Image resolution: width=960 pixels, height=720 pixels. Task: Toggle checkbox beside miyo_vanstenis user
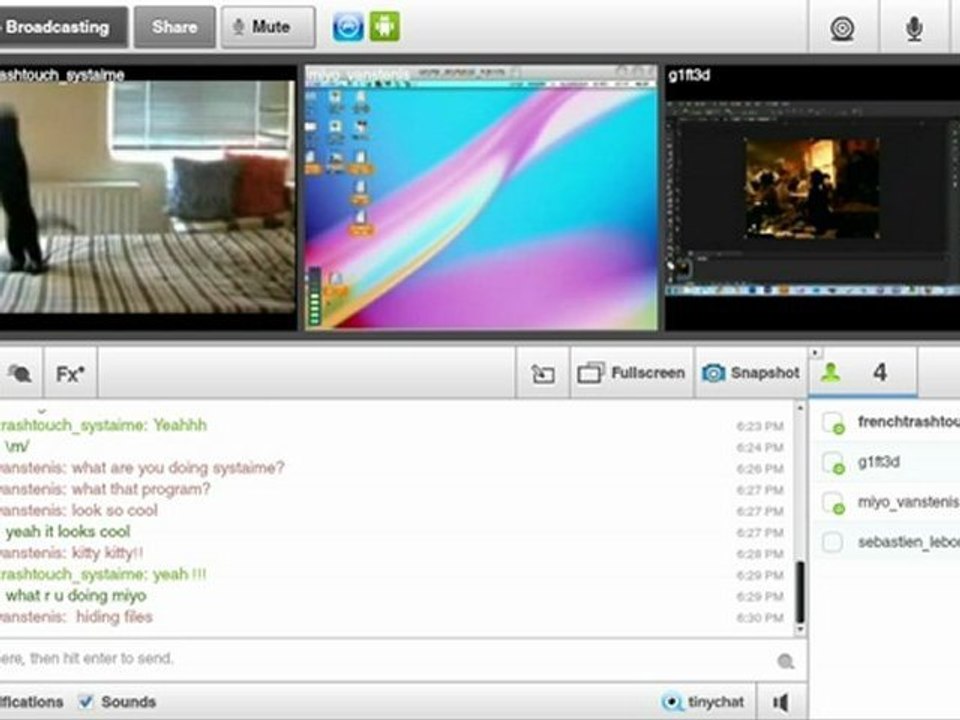pos(833,503)
